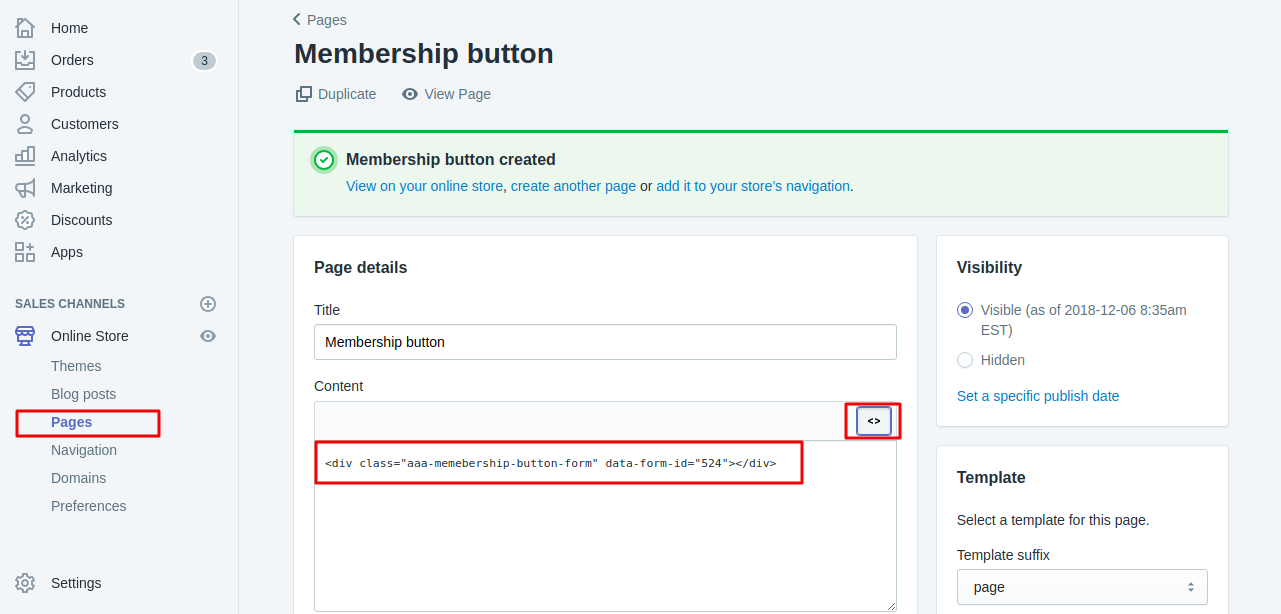1281x614 pixels.
Task: Toggle HTML view with the <> button
Action: coord(873,421)
